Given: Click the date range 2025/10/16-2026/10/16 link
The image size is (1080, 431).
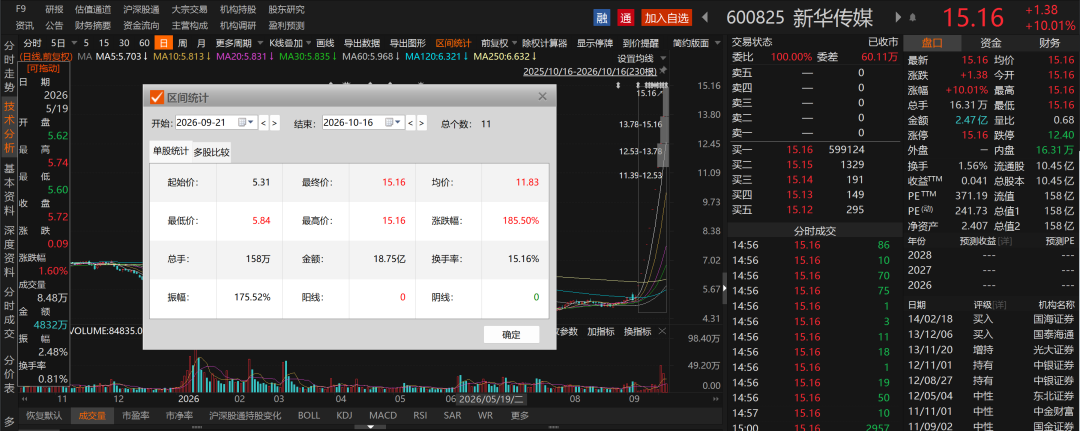Looking at the screenshot, I should coord(590,72).
